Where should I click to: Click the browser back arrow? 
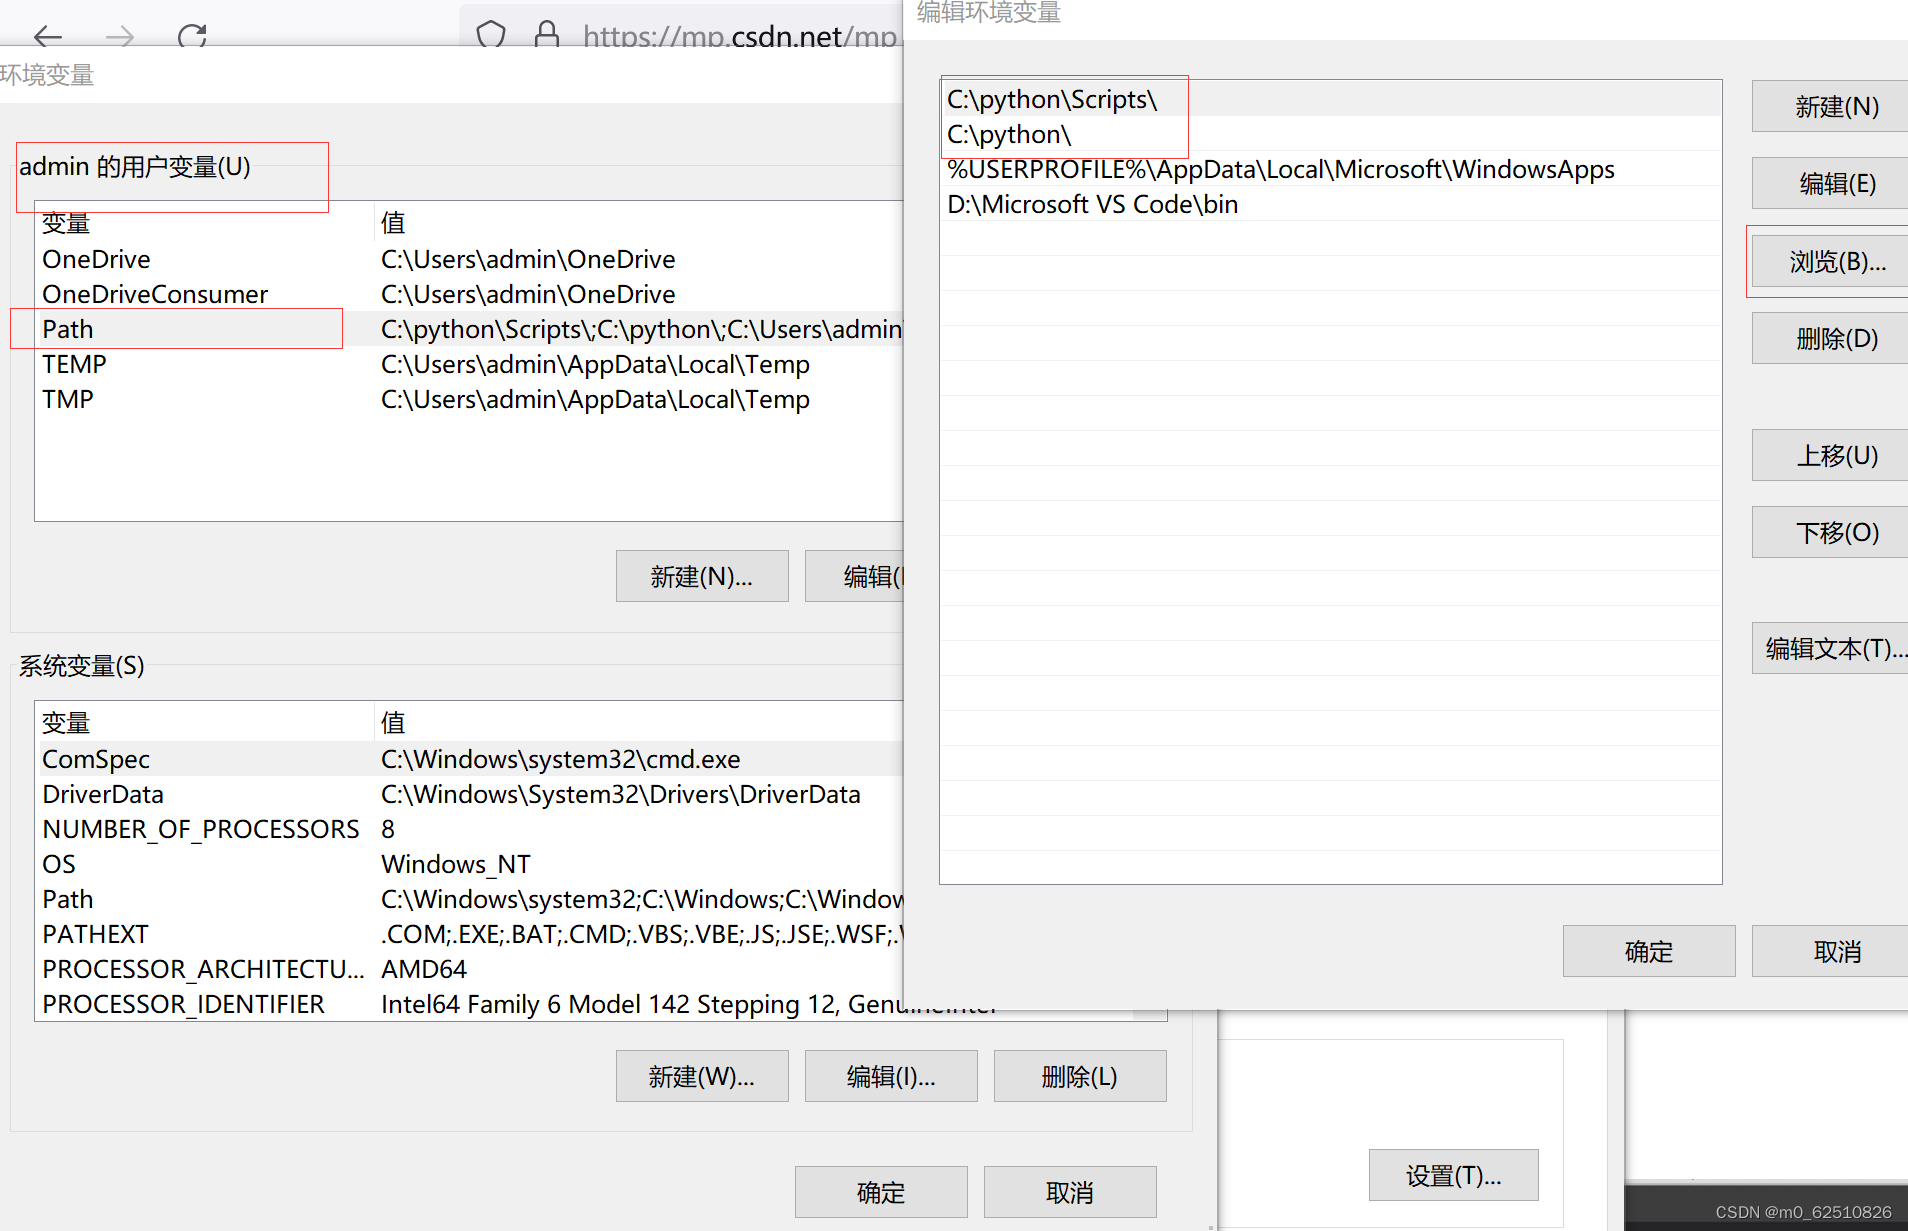click(x=46, y=37)
